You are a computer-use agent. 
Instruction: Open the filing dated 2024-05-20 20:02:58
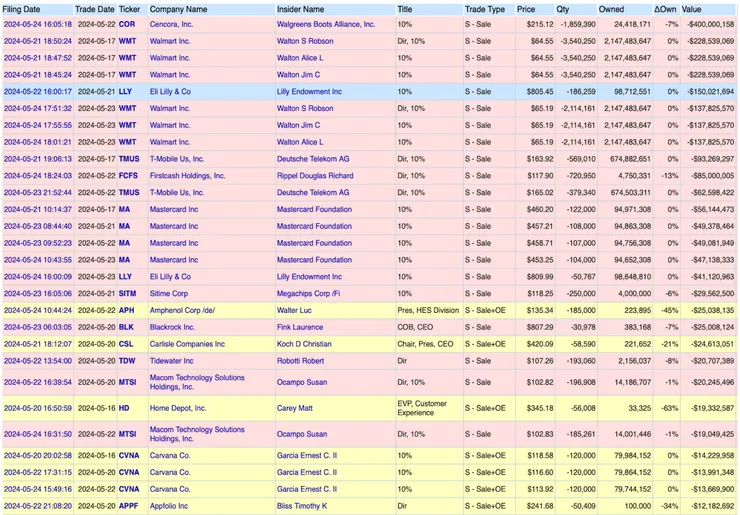pyautogui.click(x=38, y=456)
